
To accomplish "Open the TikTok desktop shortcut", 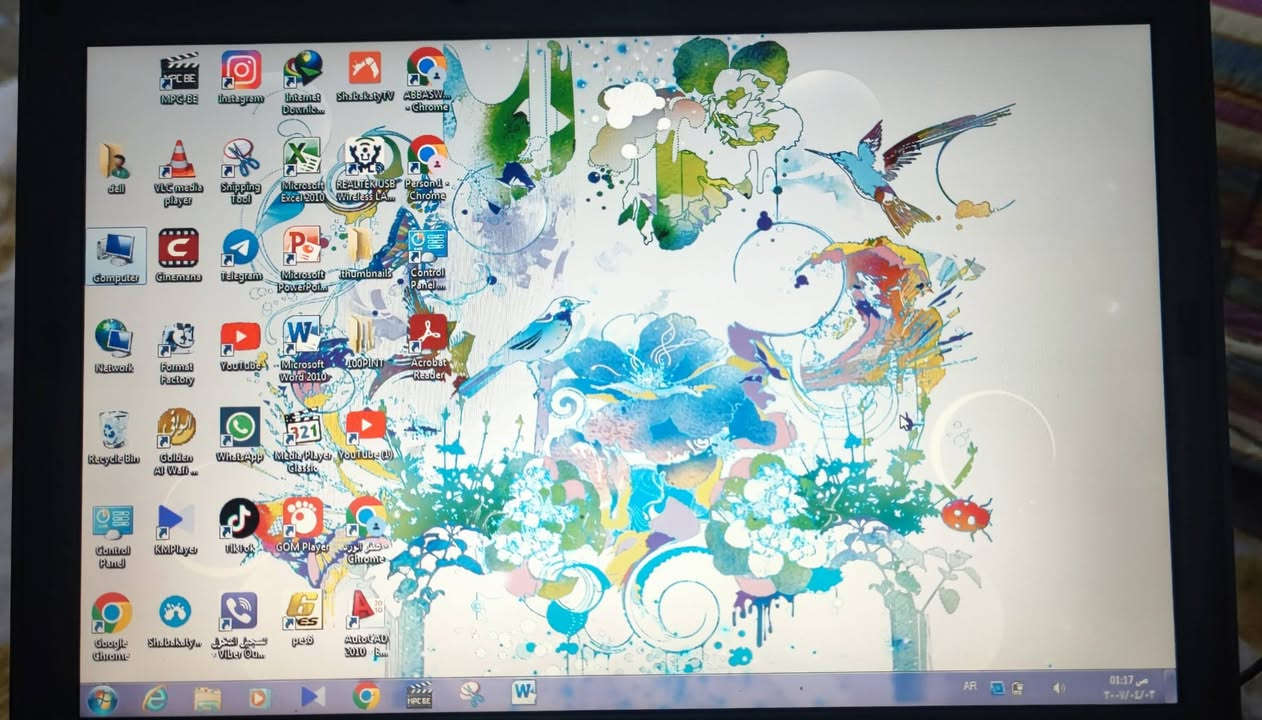I will [x=239, y=526].
